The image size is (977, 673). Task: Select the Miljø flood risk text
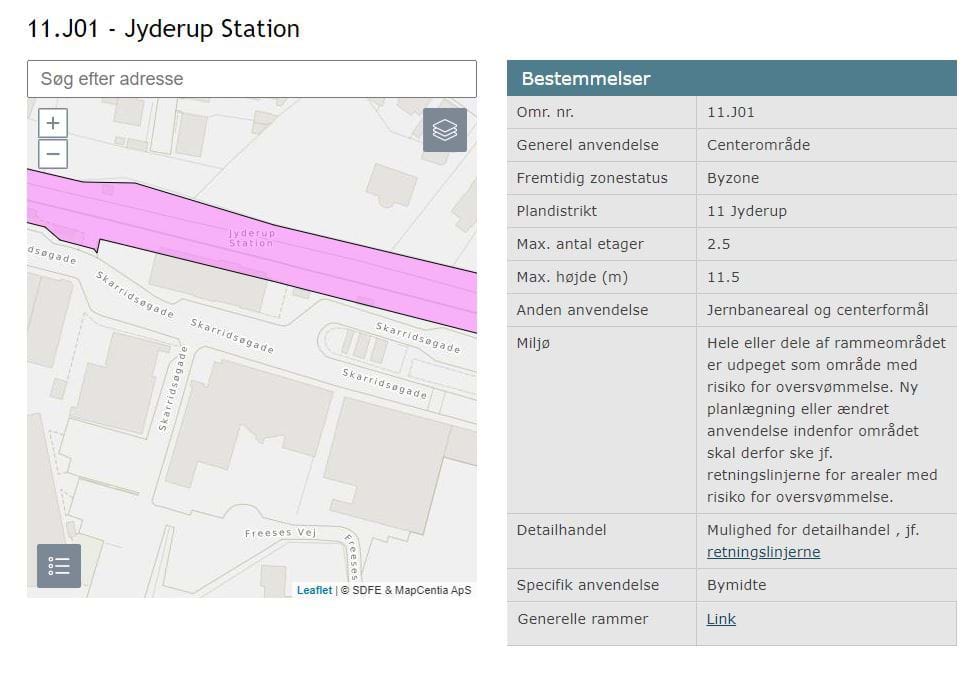click(x=825, y=420)
